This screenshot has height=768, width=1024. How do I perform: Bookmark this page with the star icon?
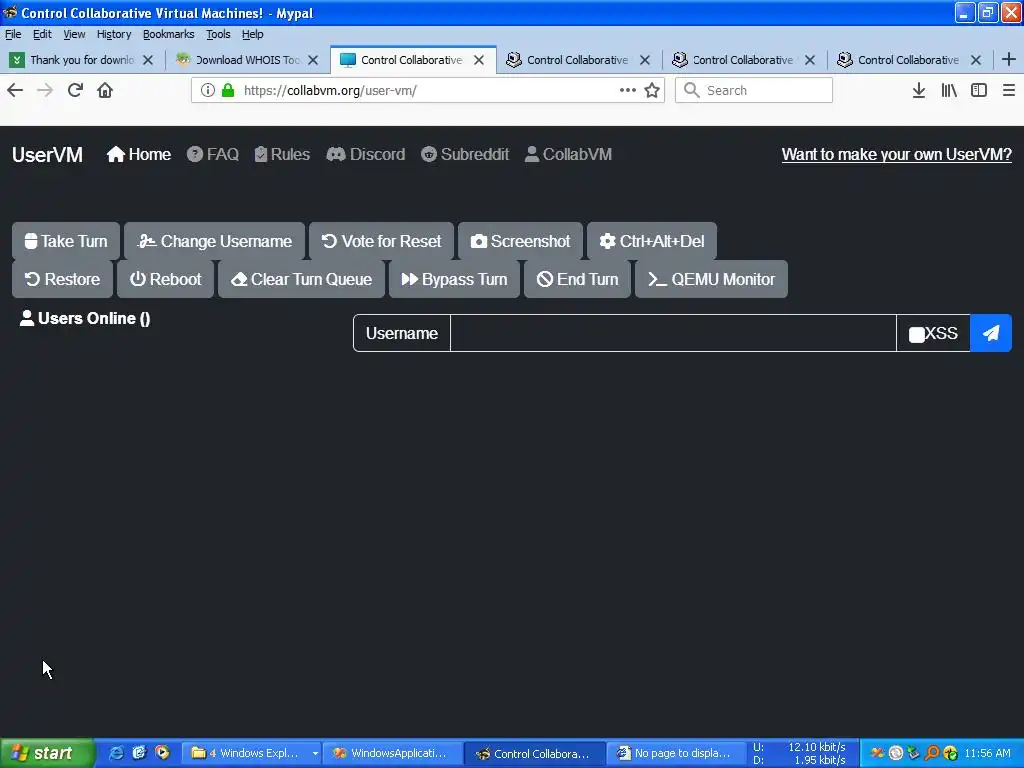(x=652, y=90)
